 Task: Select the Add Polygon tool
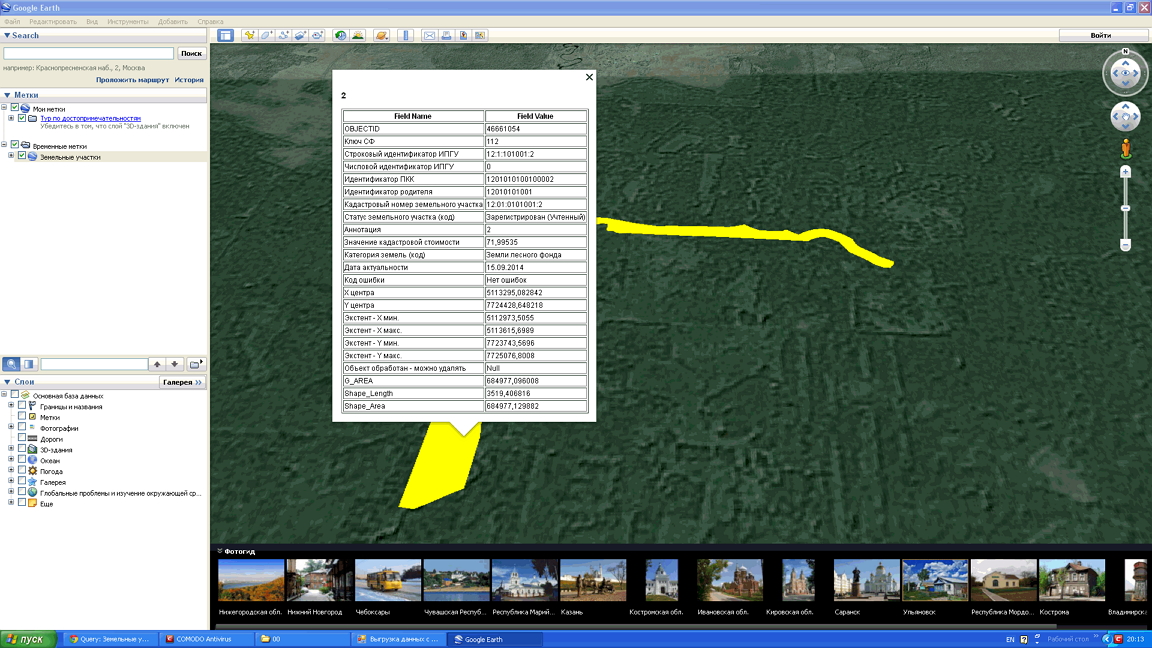267,35
